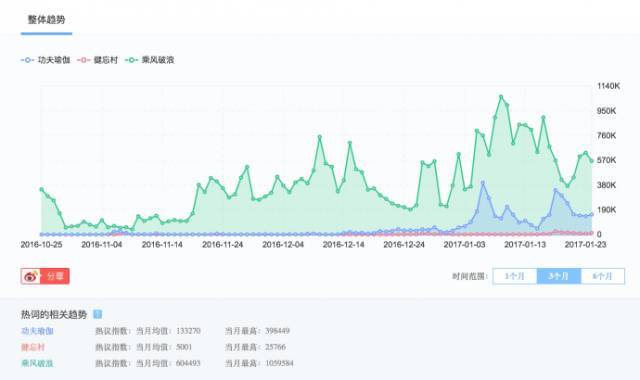The image size is (640, 380).
Task: Click the 2016-11-24 date label
Action: pyautogui.click(x=222, y=244)
